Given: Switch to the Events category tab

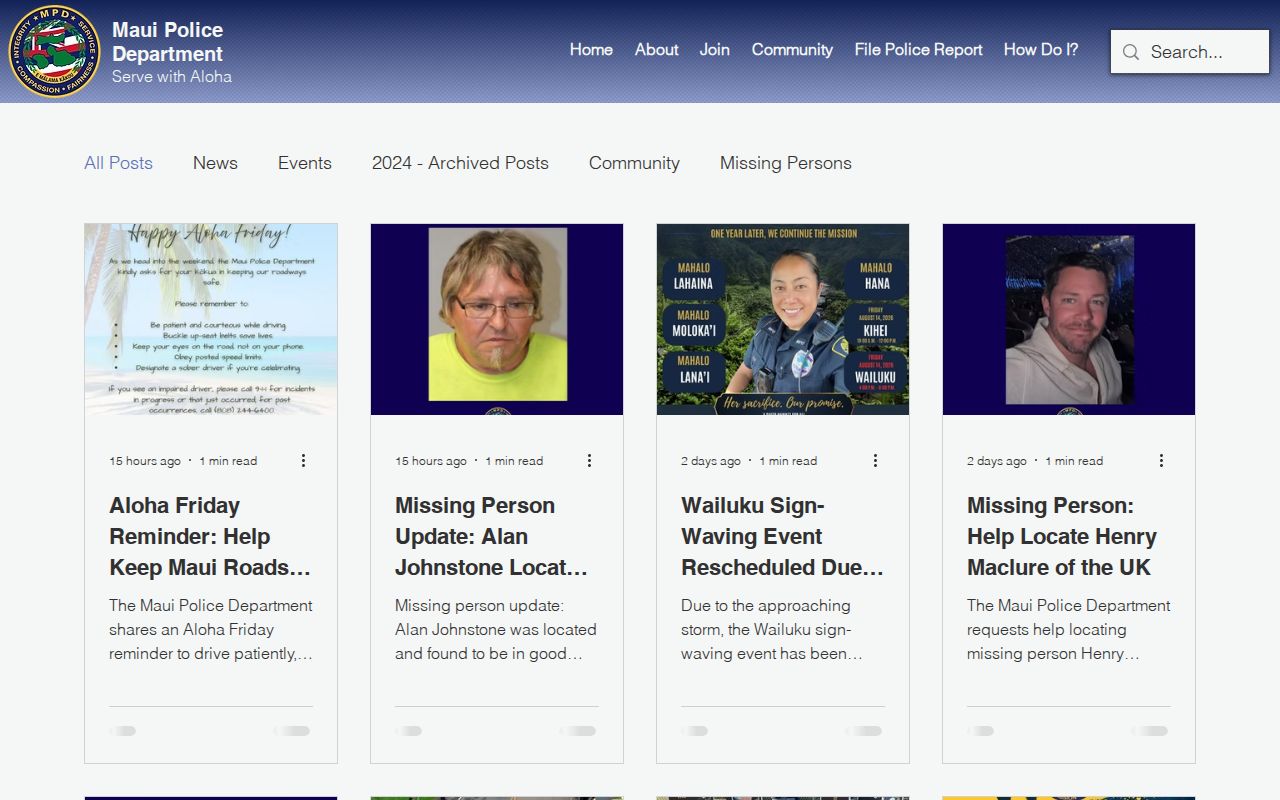Looking at the screenshot, I should coord(305,163).
